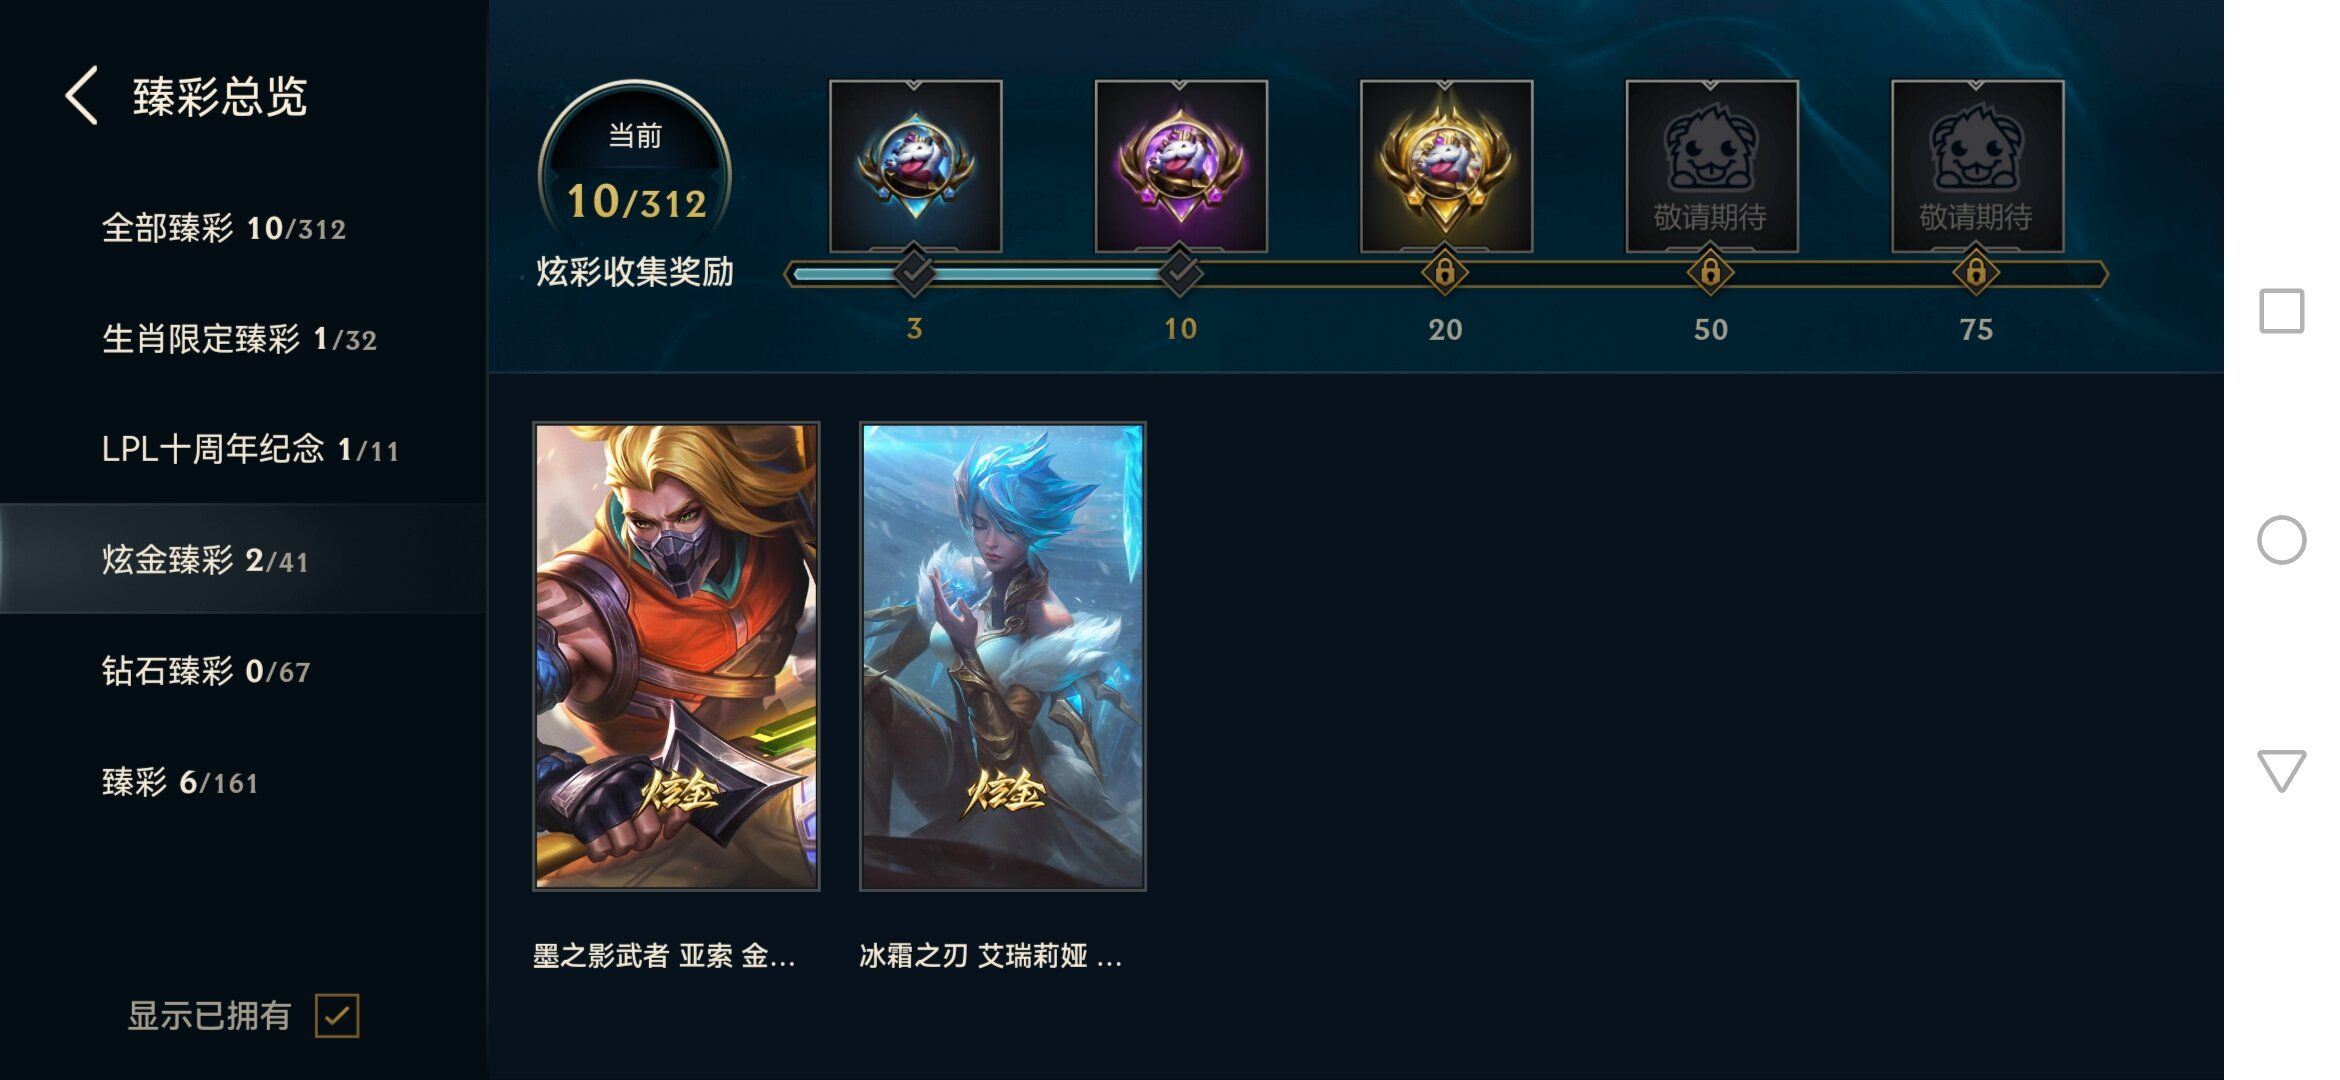Tap the Android home circle button
Viewport: 2340px width, 1080px height.
(x=2281, y=540)
